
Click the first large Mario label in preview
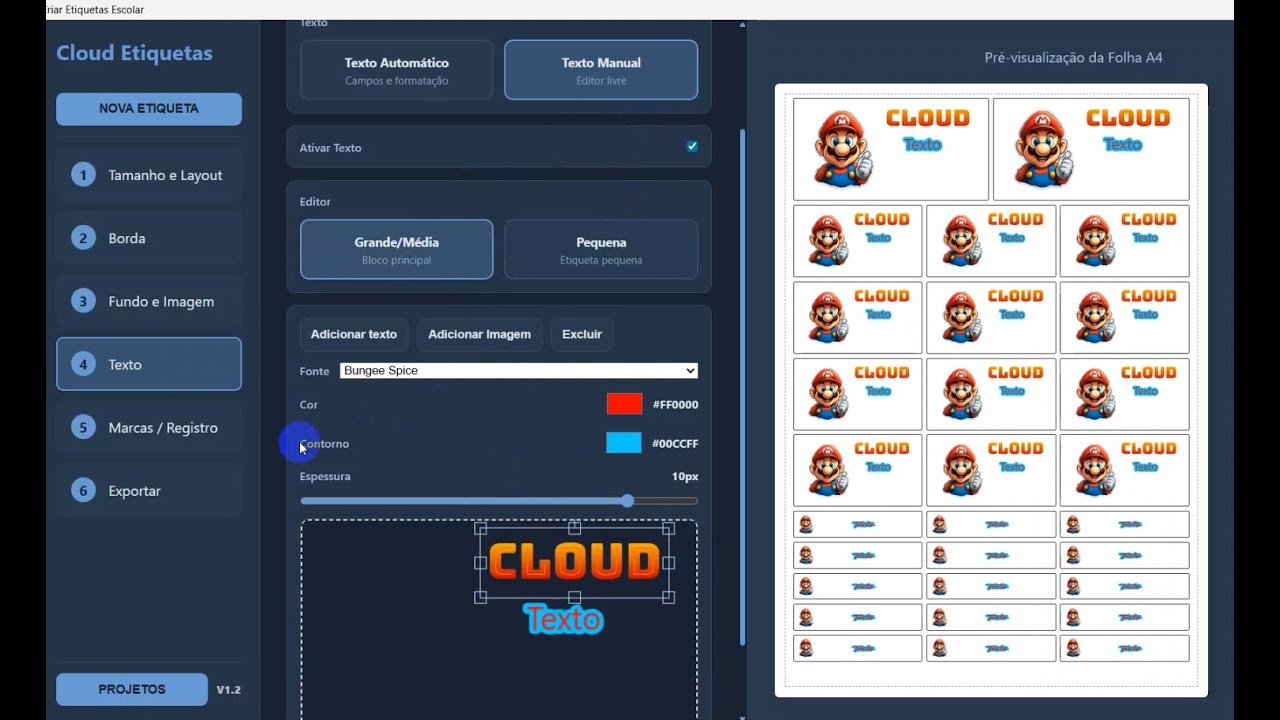(x=891, y=149)
